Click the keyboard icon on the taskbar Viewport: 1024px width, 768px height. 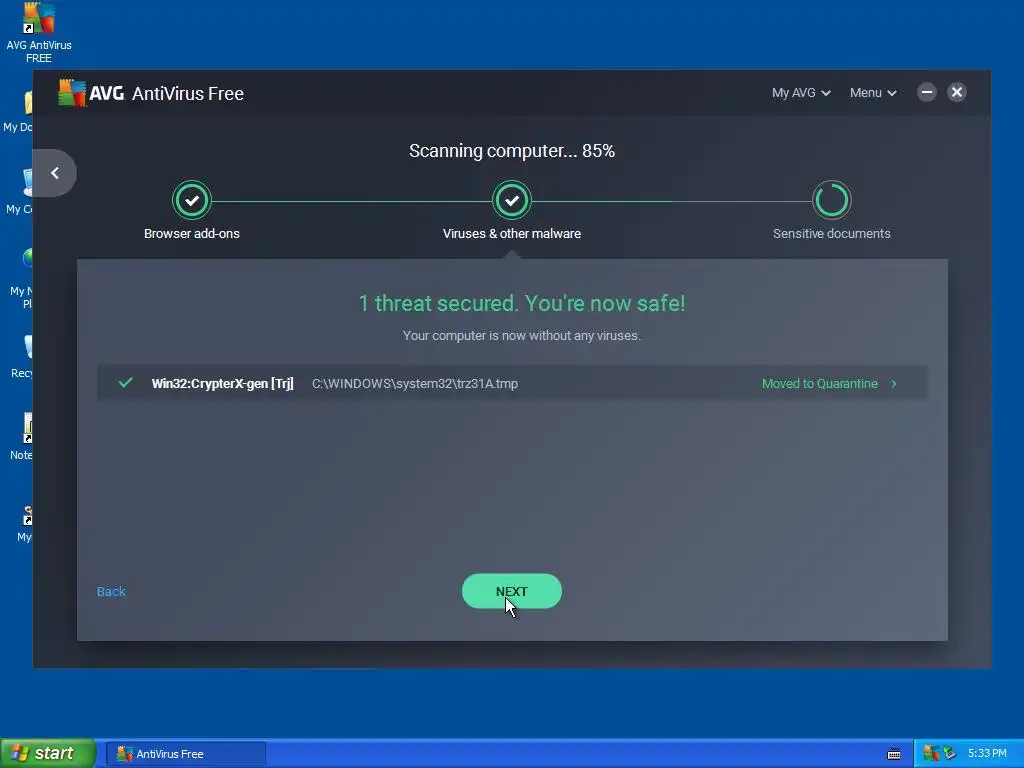tap(894, 754)
